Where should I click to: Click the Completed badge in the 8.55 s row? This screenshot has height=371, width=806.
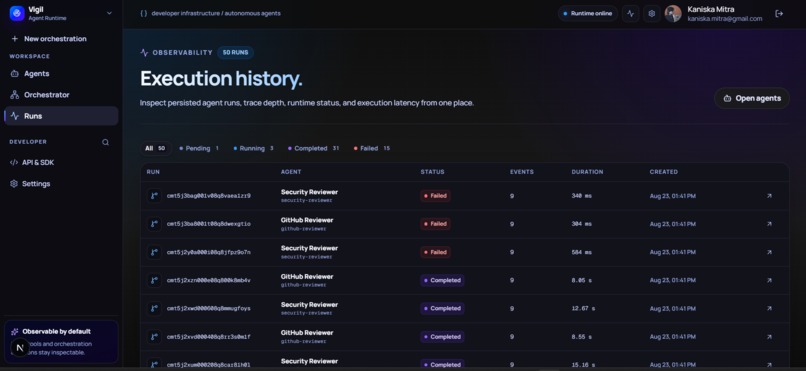coord(442,337)
